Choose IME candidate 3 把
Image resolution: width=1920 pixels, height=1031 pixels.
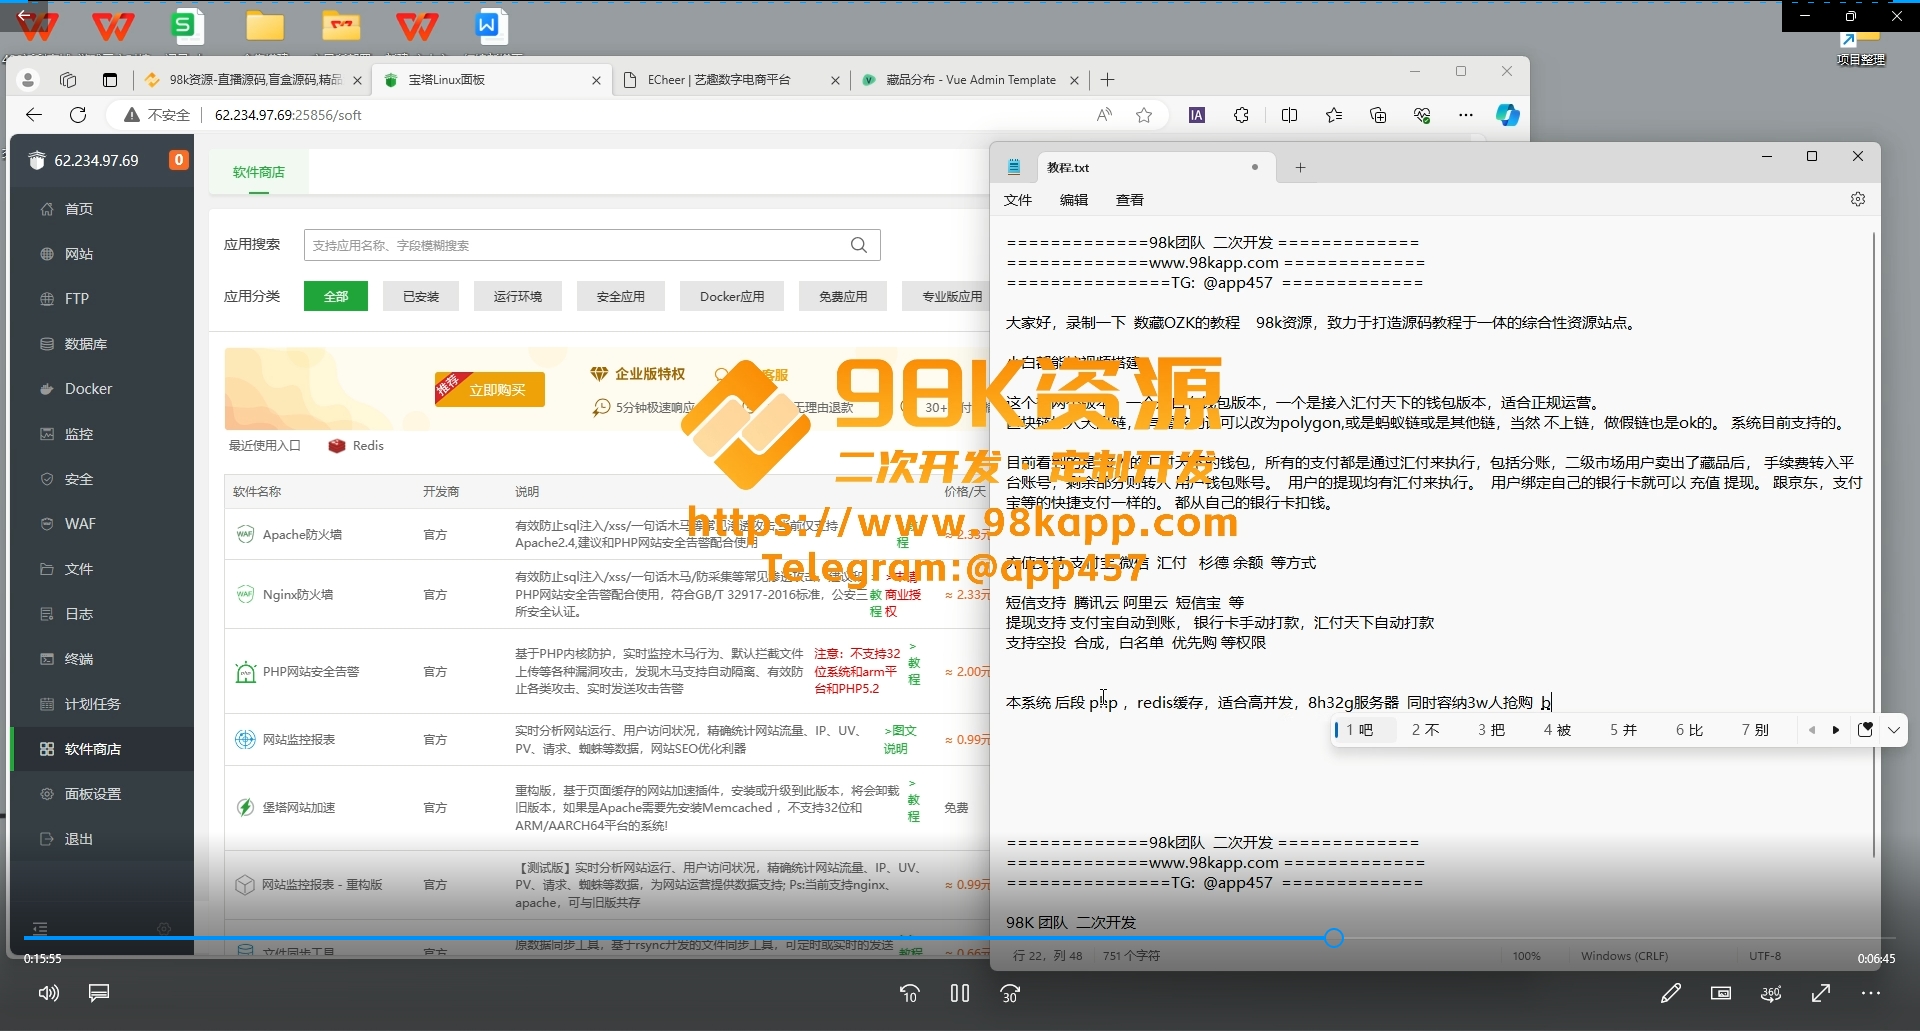tap(1491, 730)
